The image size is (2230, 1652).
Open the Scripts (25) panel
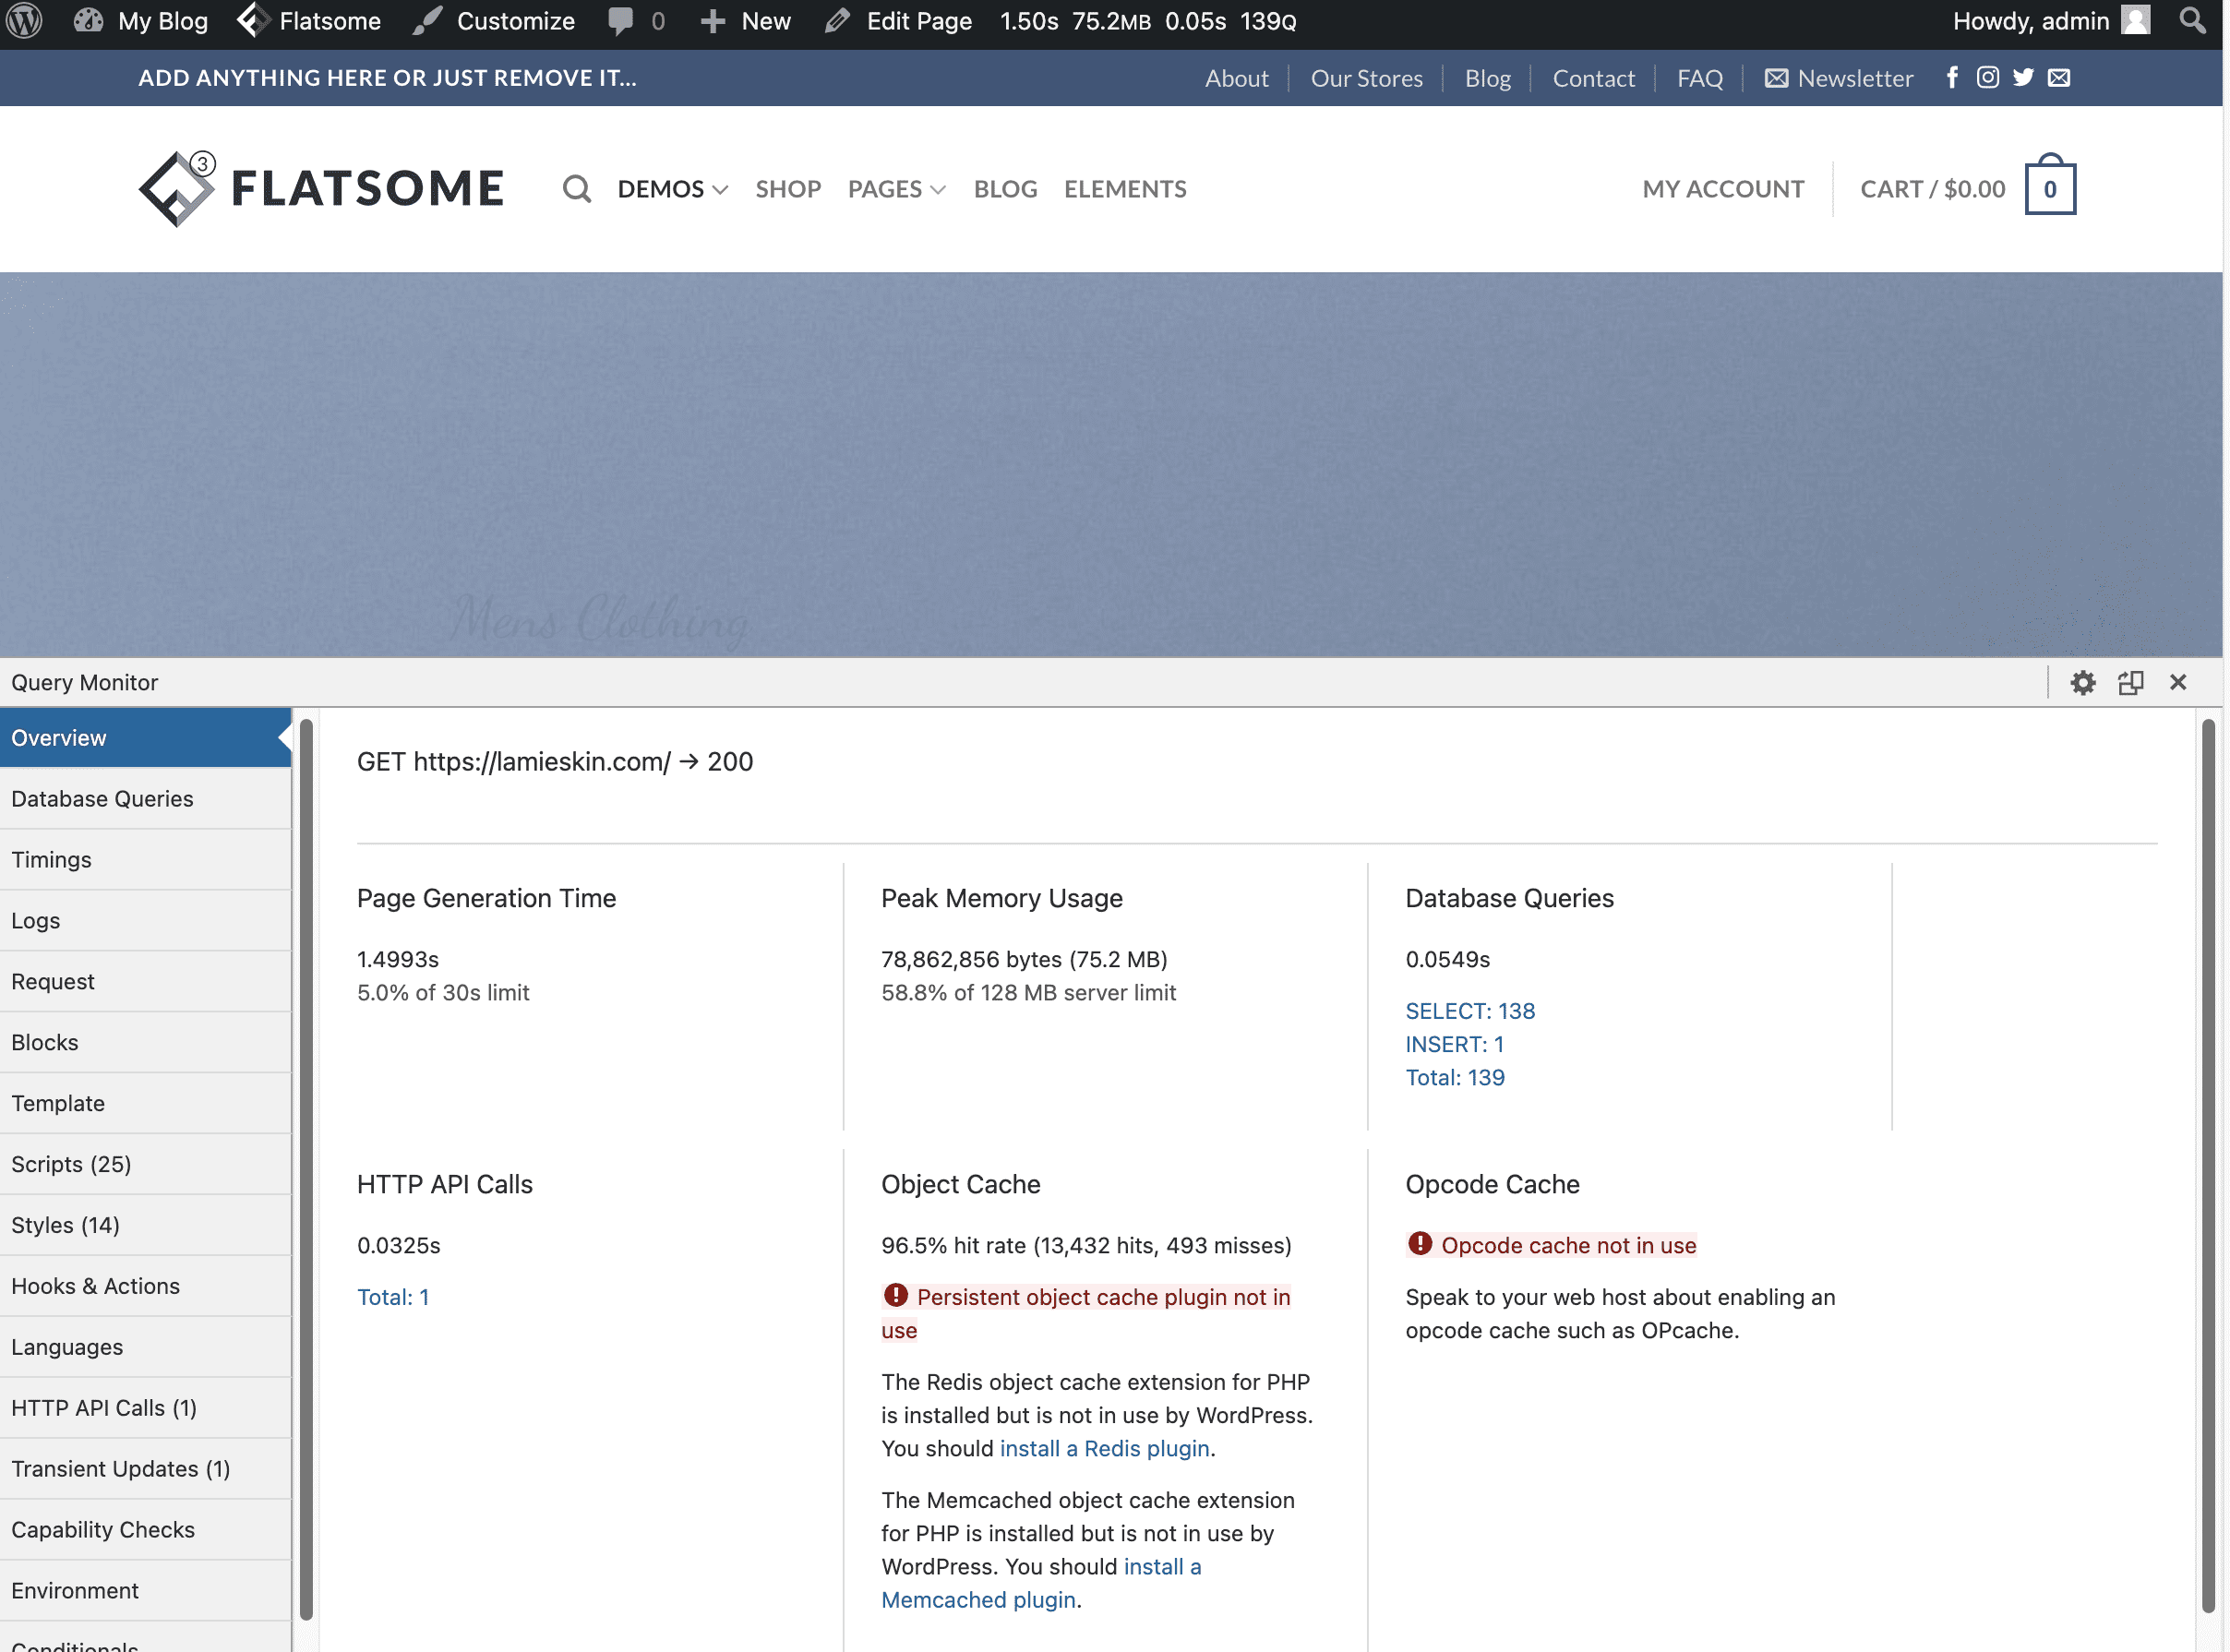click(x=72, y=1164)
